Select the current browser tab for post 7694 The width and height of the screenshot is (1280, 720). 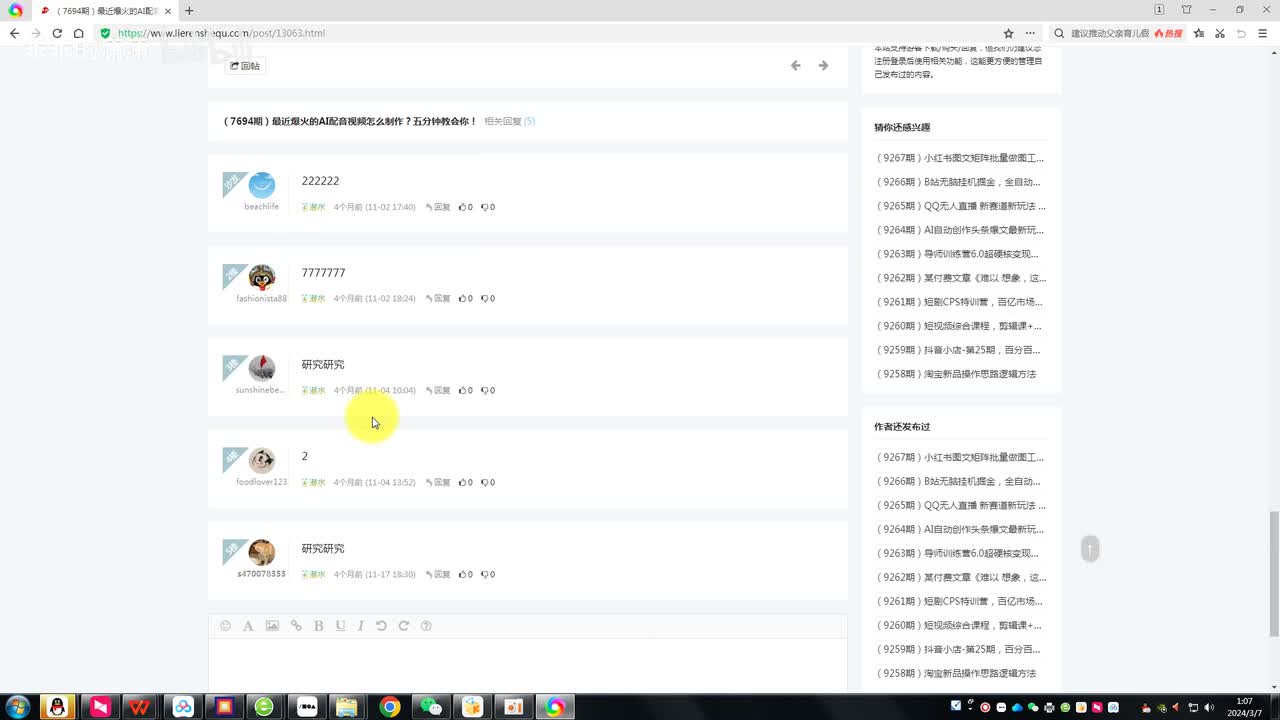[100, 10]
